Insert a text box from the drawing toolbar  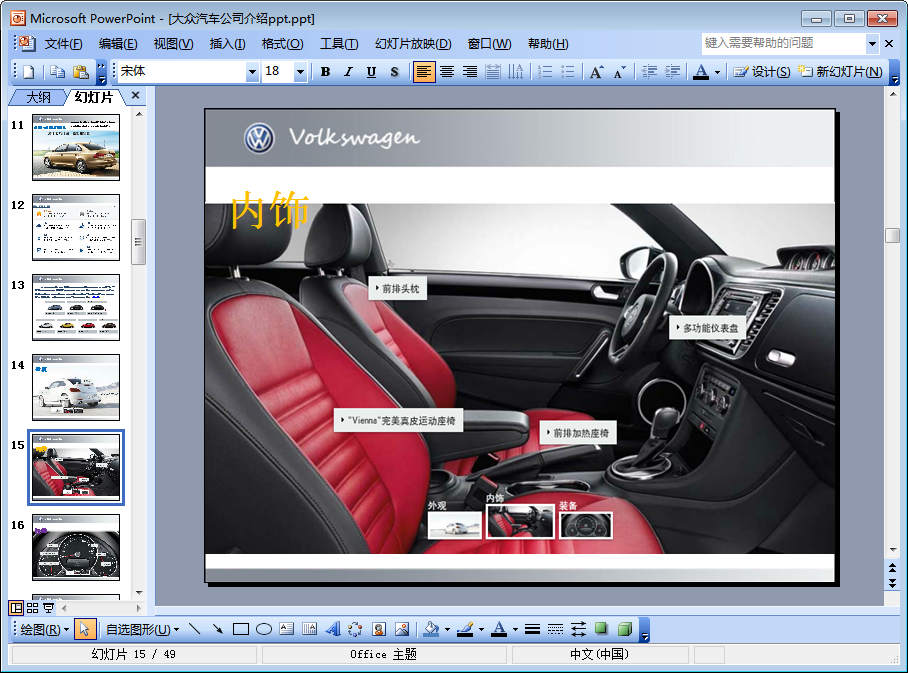click(x=287, y=629)
